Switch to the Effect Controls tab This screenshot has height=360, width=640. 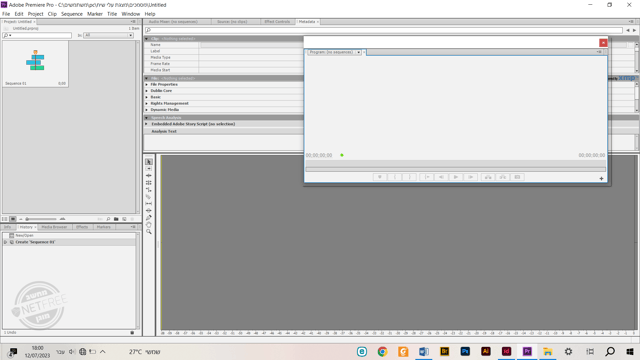pos(277,22)
